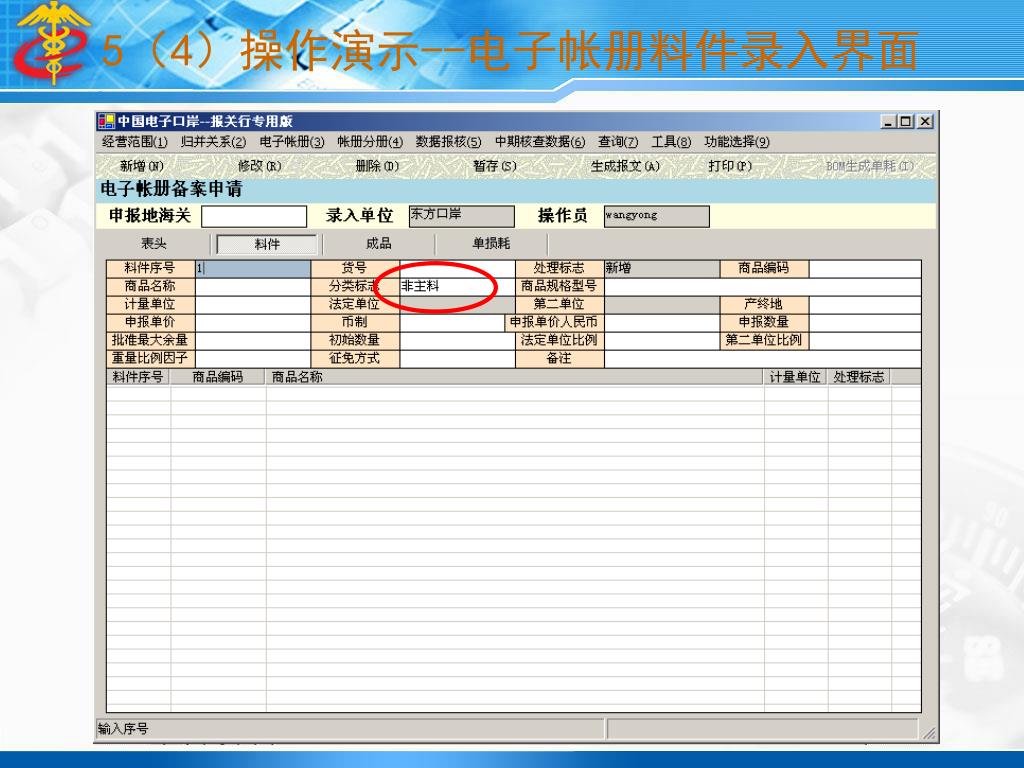Focus the 申报地海关 input field

tap(254, 216)
